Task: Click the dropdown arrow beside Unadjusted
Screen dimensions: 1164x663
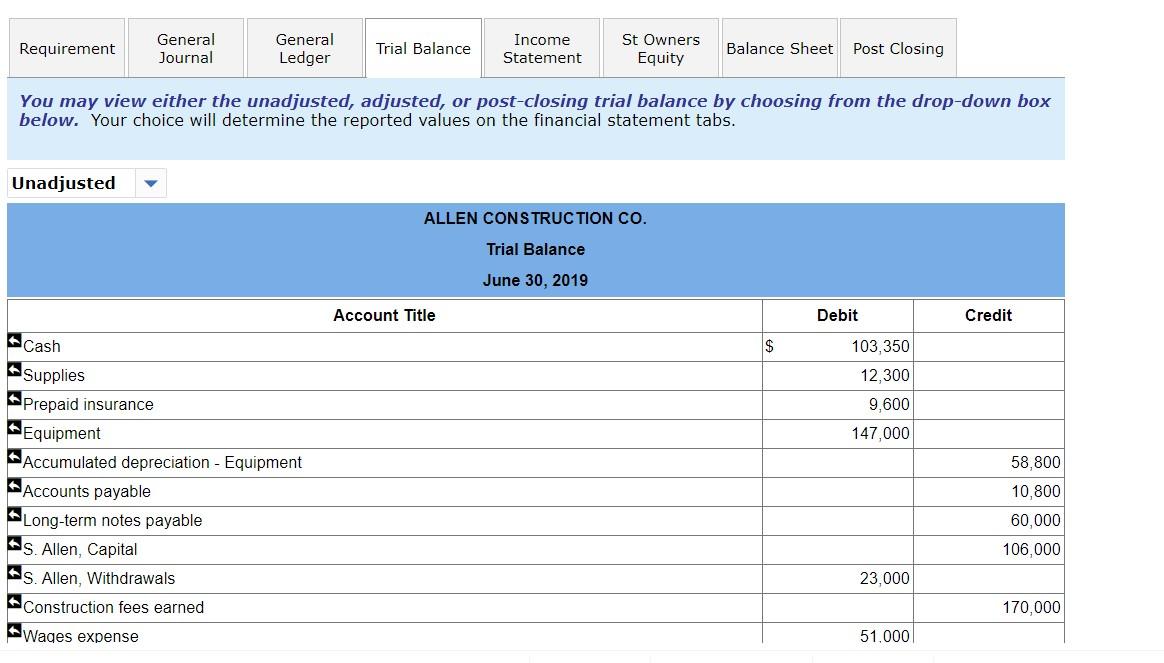Action: click(x=150, y=183)
